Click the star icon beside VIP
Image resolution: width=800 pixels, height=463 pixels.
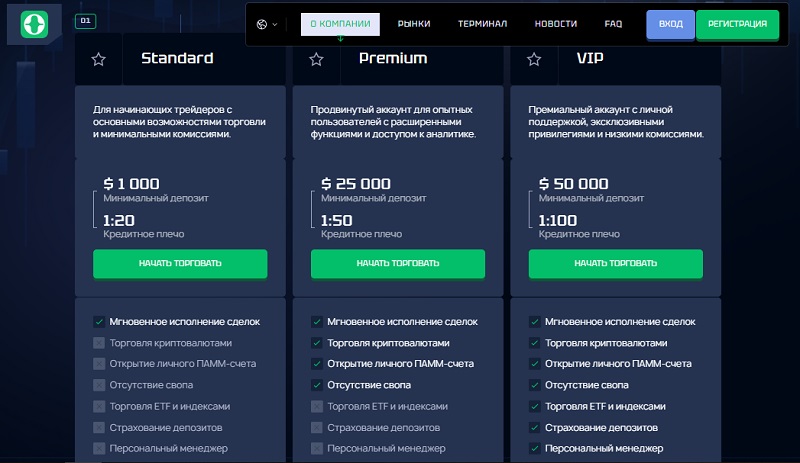534,60
